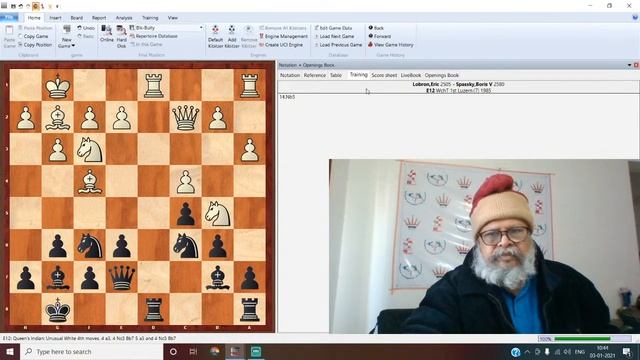Image resolution: width=640 pixels, height=360 pixels.
Task: Click Copy Position in the Clipboard group
Action: 35,45
